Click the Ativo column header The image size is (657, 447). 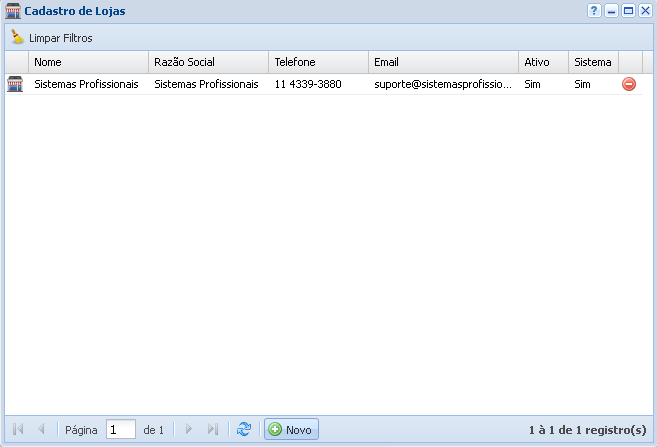coord(543,62)
